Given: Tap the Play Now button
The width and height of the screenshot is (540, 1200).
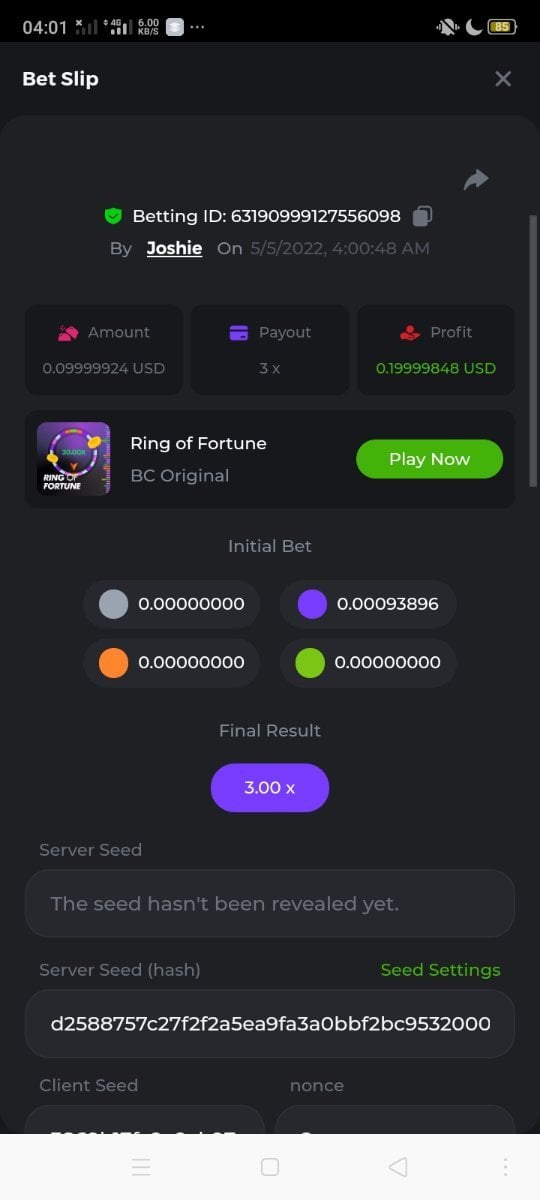Looking at the screenshot, I should coord(429,459).
